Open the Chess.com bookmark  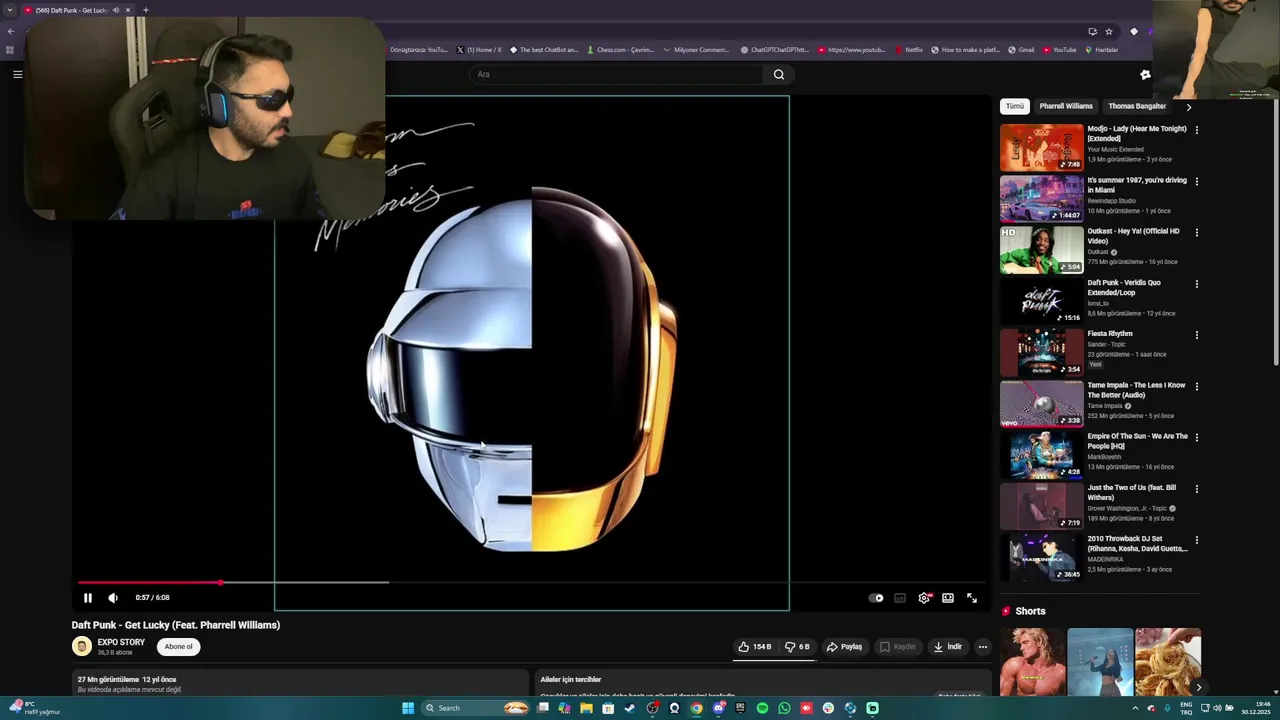click(621, 50)
